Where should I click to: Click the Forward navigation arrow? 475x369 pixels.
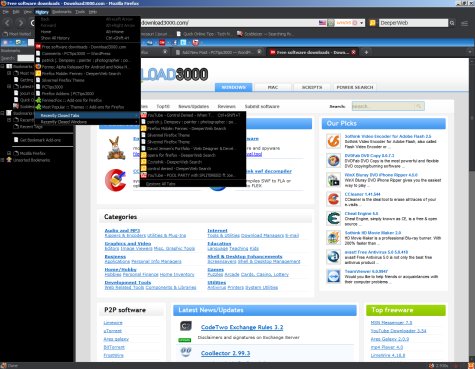[21, 23]
